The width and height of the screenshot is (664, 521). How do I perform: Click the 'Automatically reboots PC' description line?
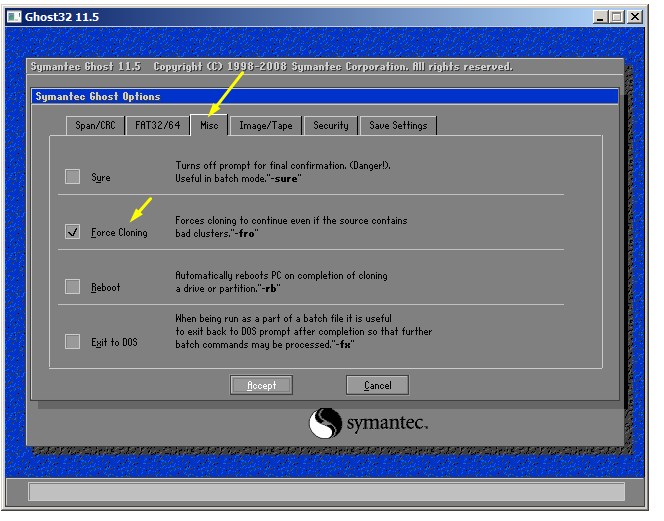[281, 275]
